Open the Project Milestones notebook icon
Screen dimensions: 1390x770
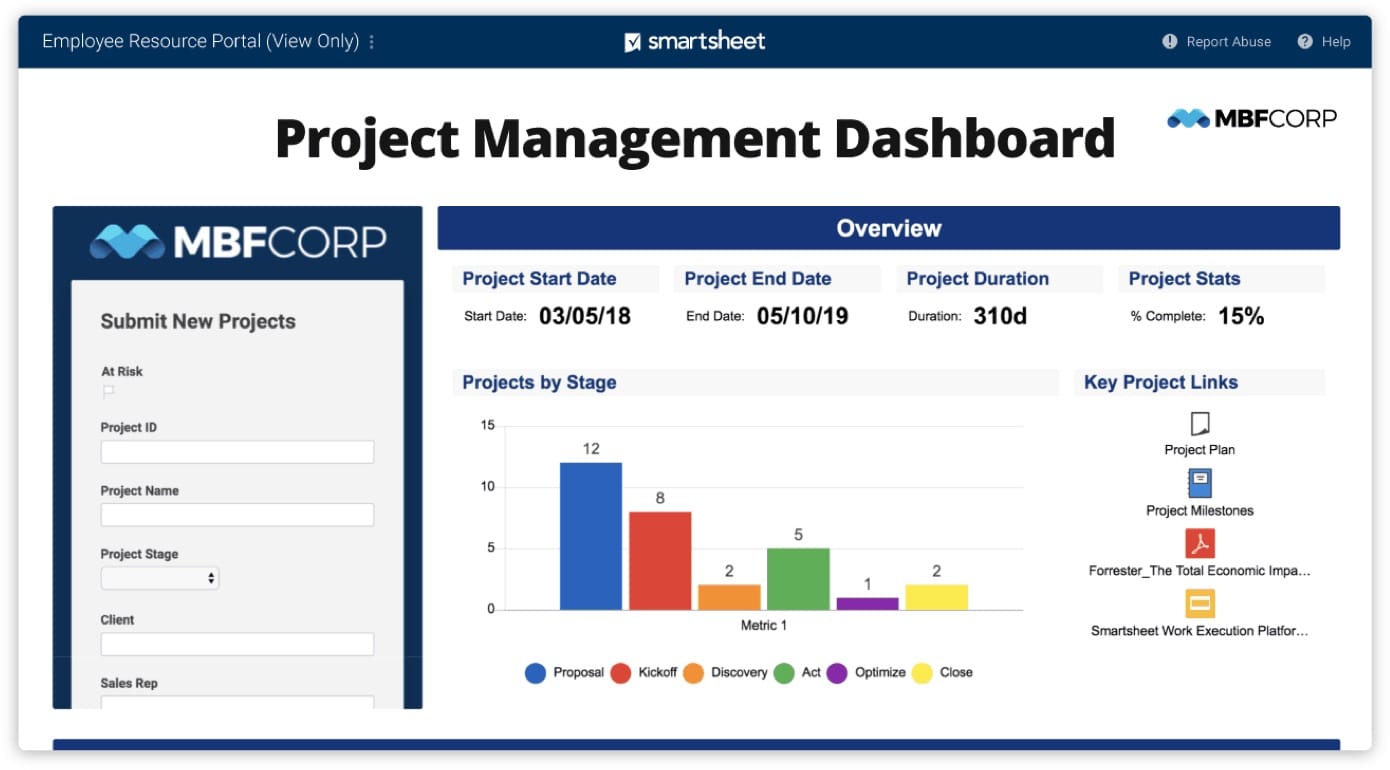(x=1200, y=484)
